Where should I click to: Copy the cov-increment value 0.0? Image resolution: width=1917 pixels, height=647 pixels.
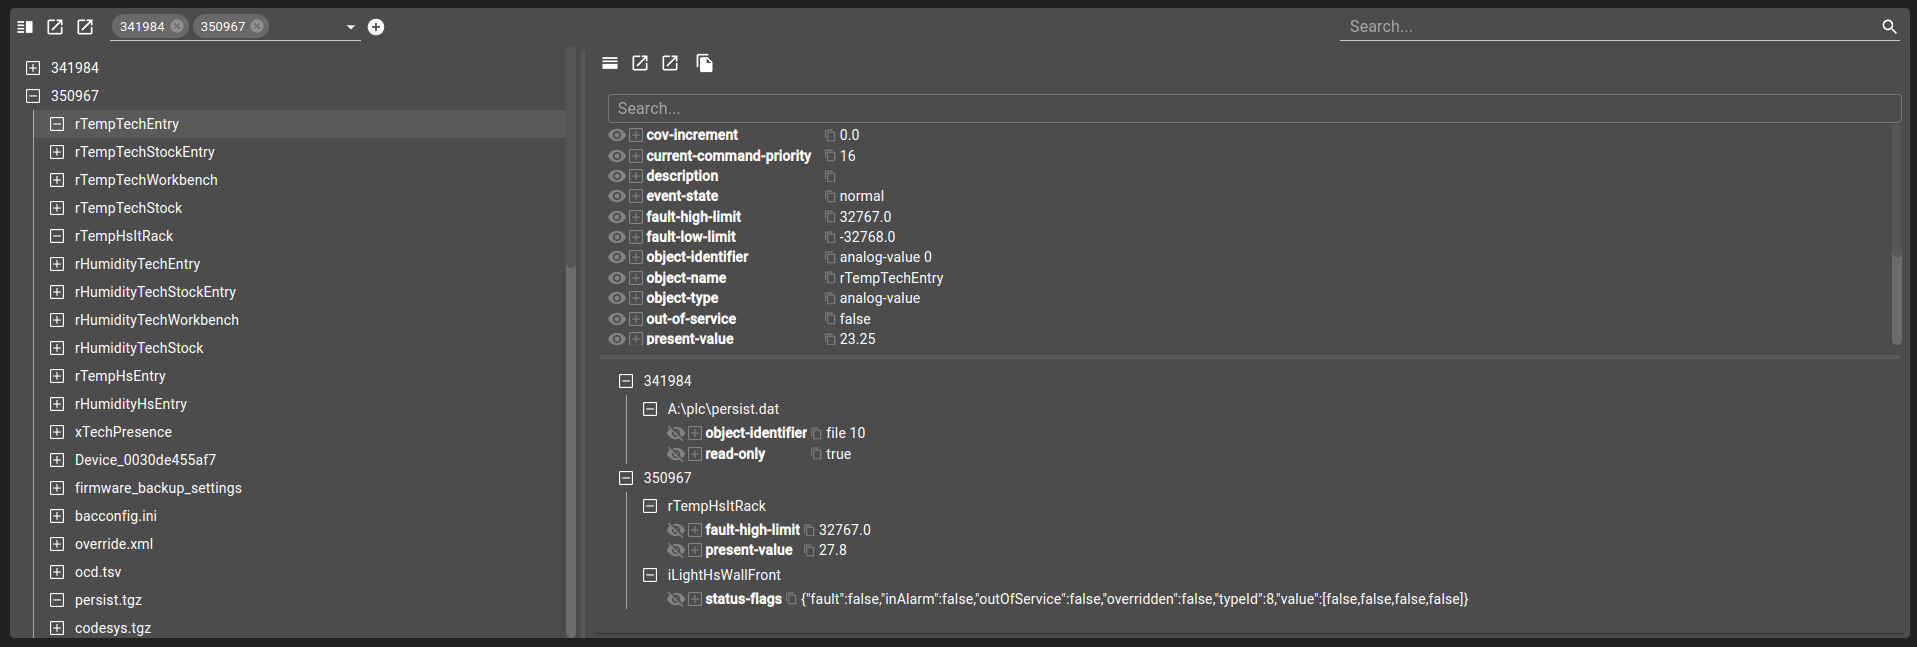[x=830, y=135]
